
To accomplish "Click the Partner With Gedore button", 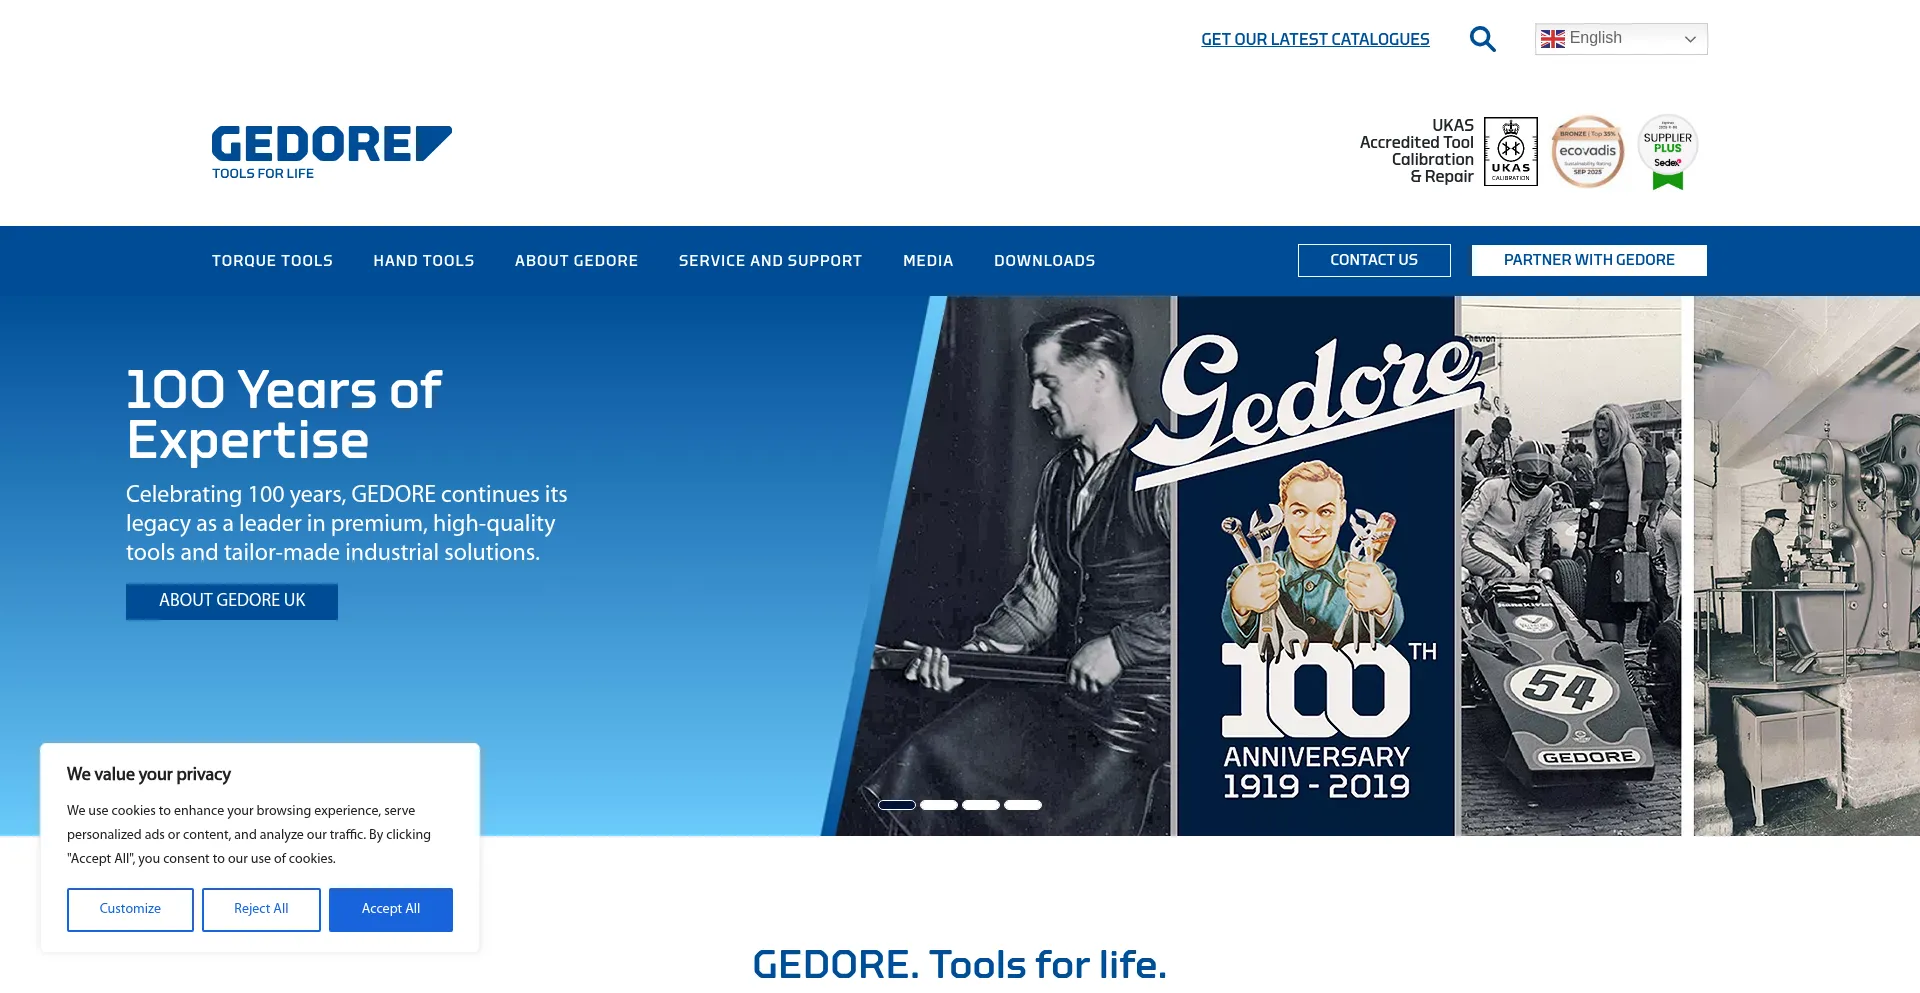I will click(x=1589, y=260).
